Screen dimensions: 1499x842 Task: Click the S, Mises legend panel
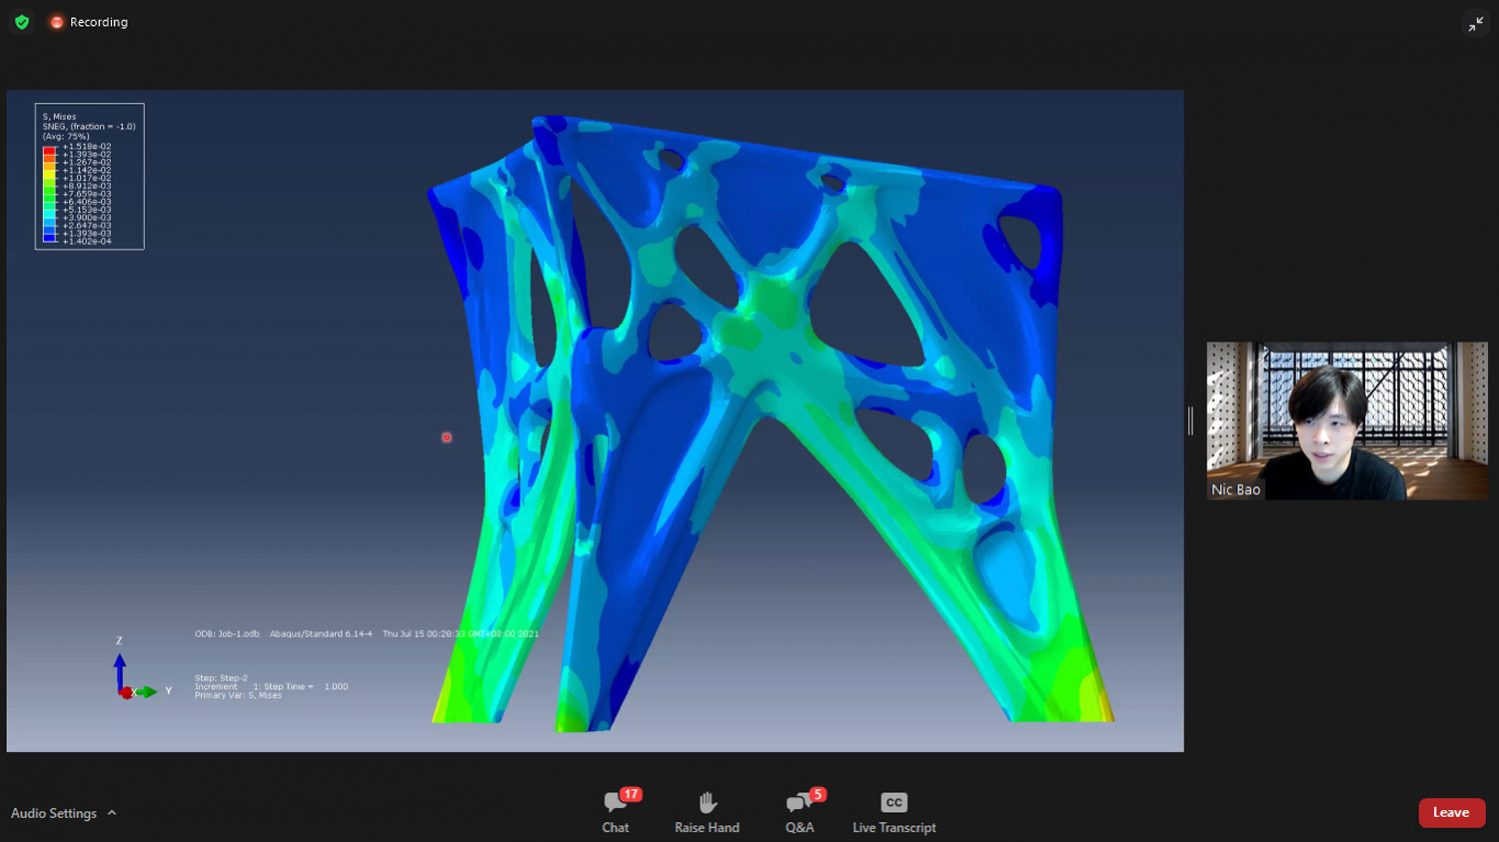(89, 175)
